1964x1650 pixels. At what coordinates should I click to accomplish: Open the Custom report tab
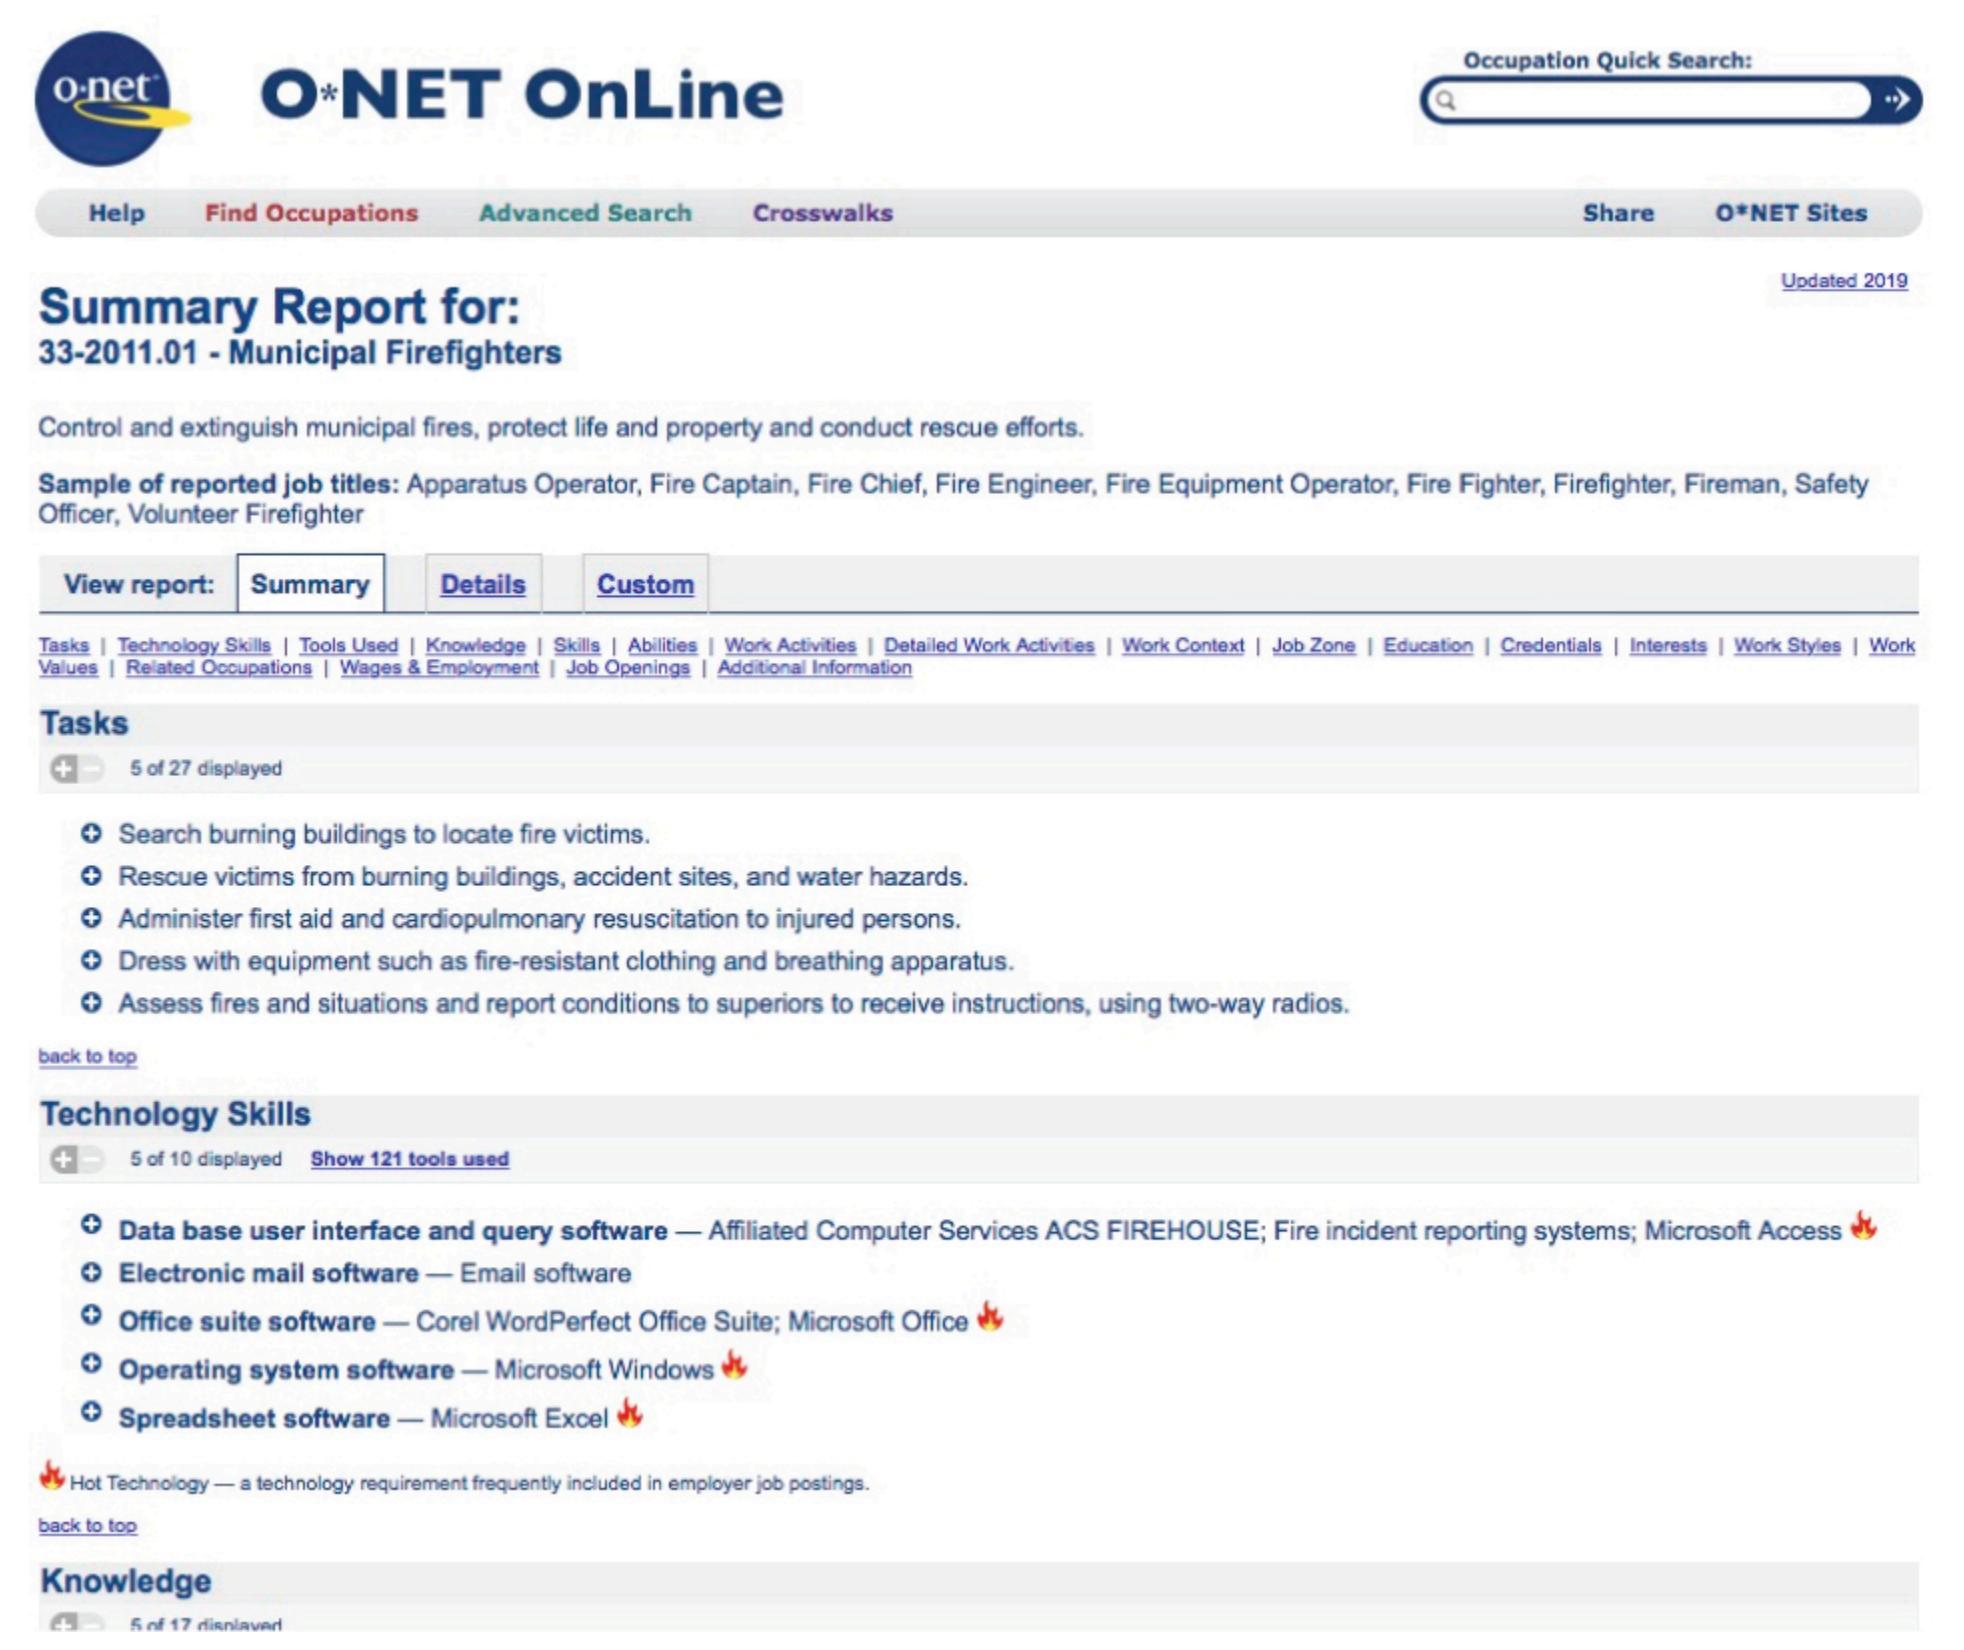click(645, 584)
